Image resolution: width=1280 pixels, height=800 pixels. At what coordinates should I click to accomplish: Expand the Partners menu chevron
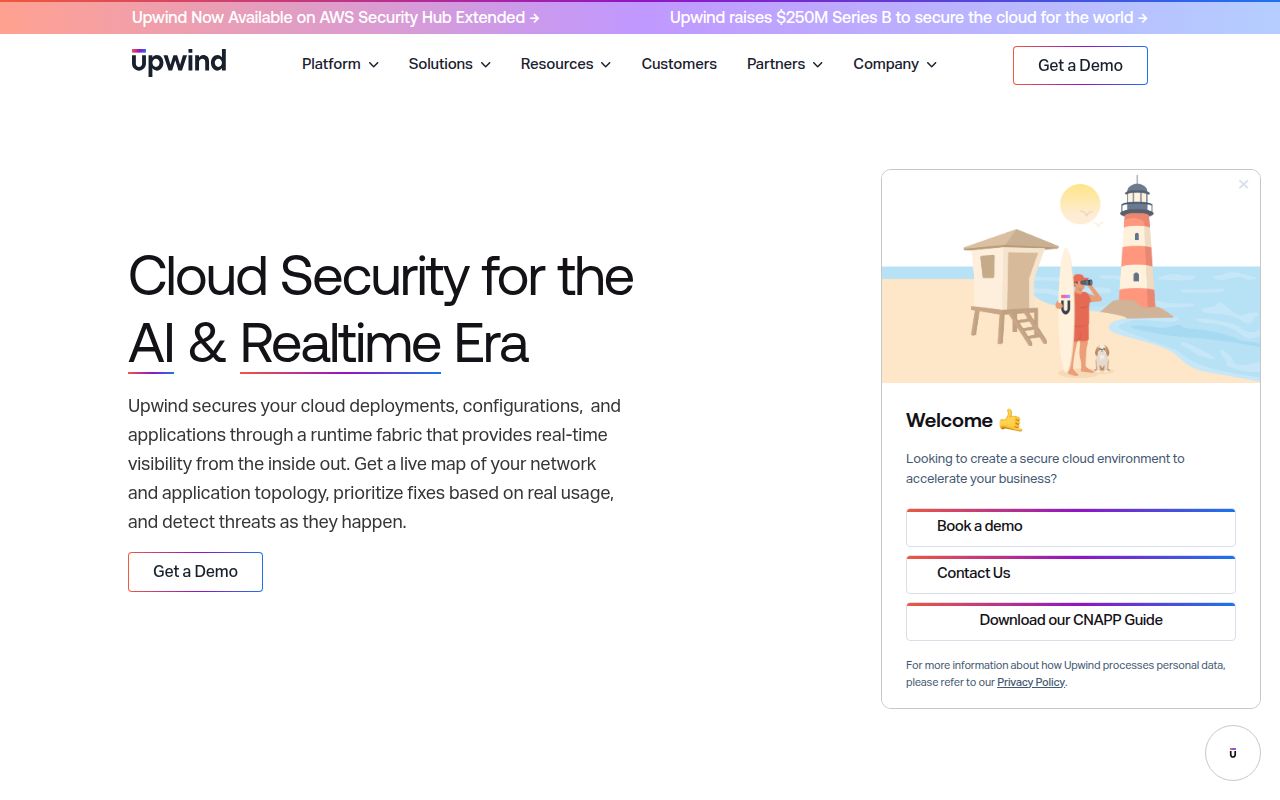[817, 64]
